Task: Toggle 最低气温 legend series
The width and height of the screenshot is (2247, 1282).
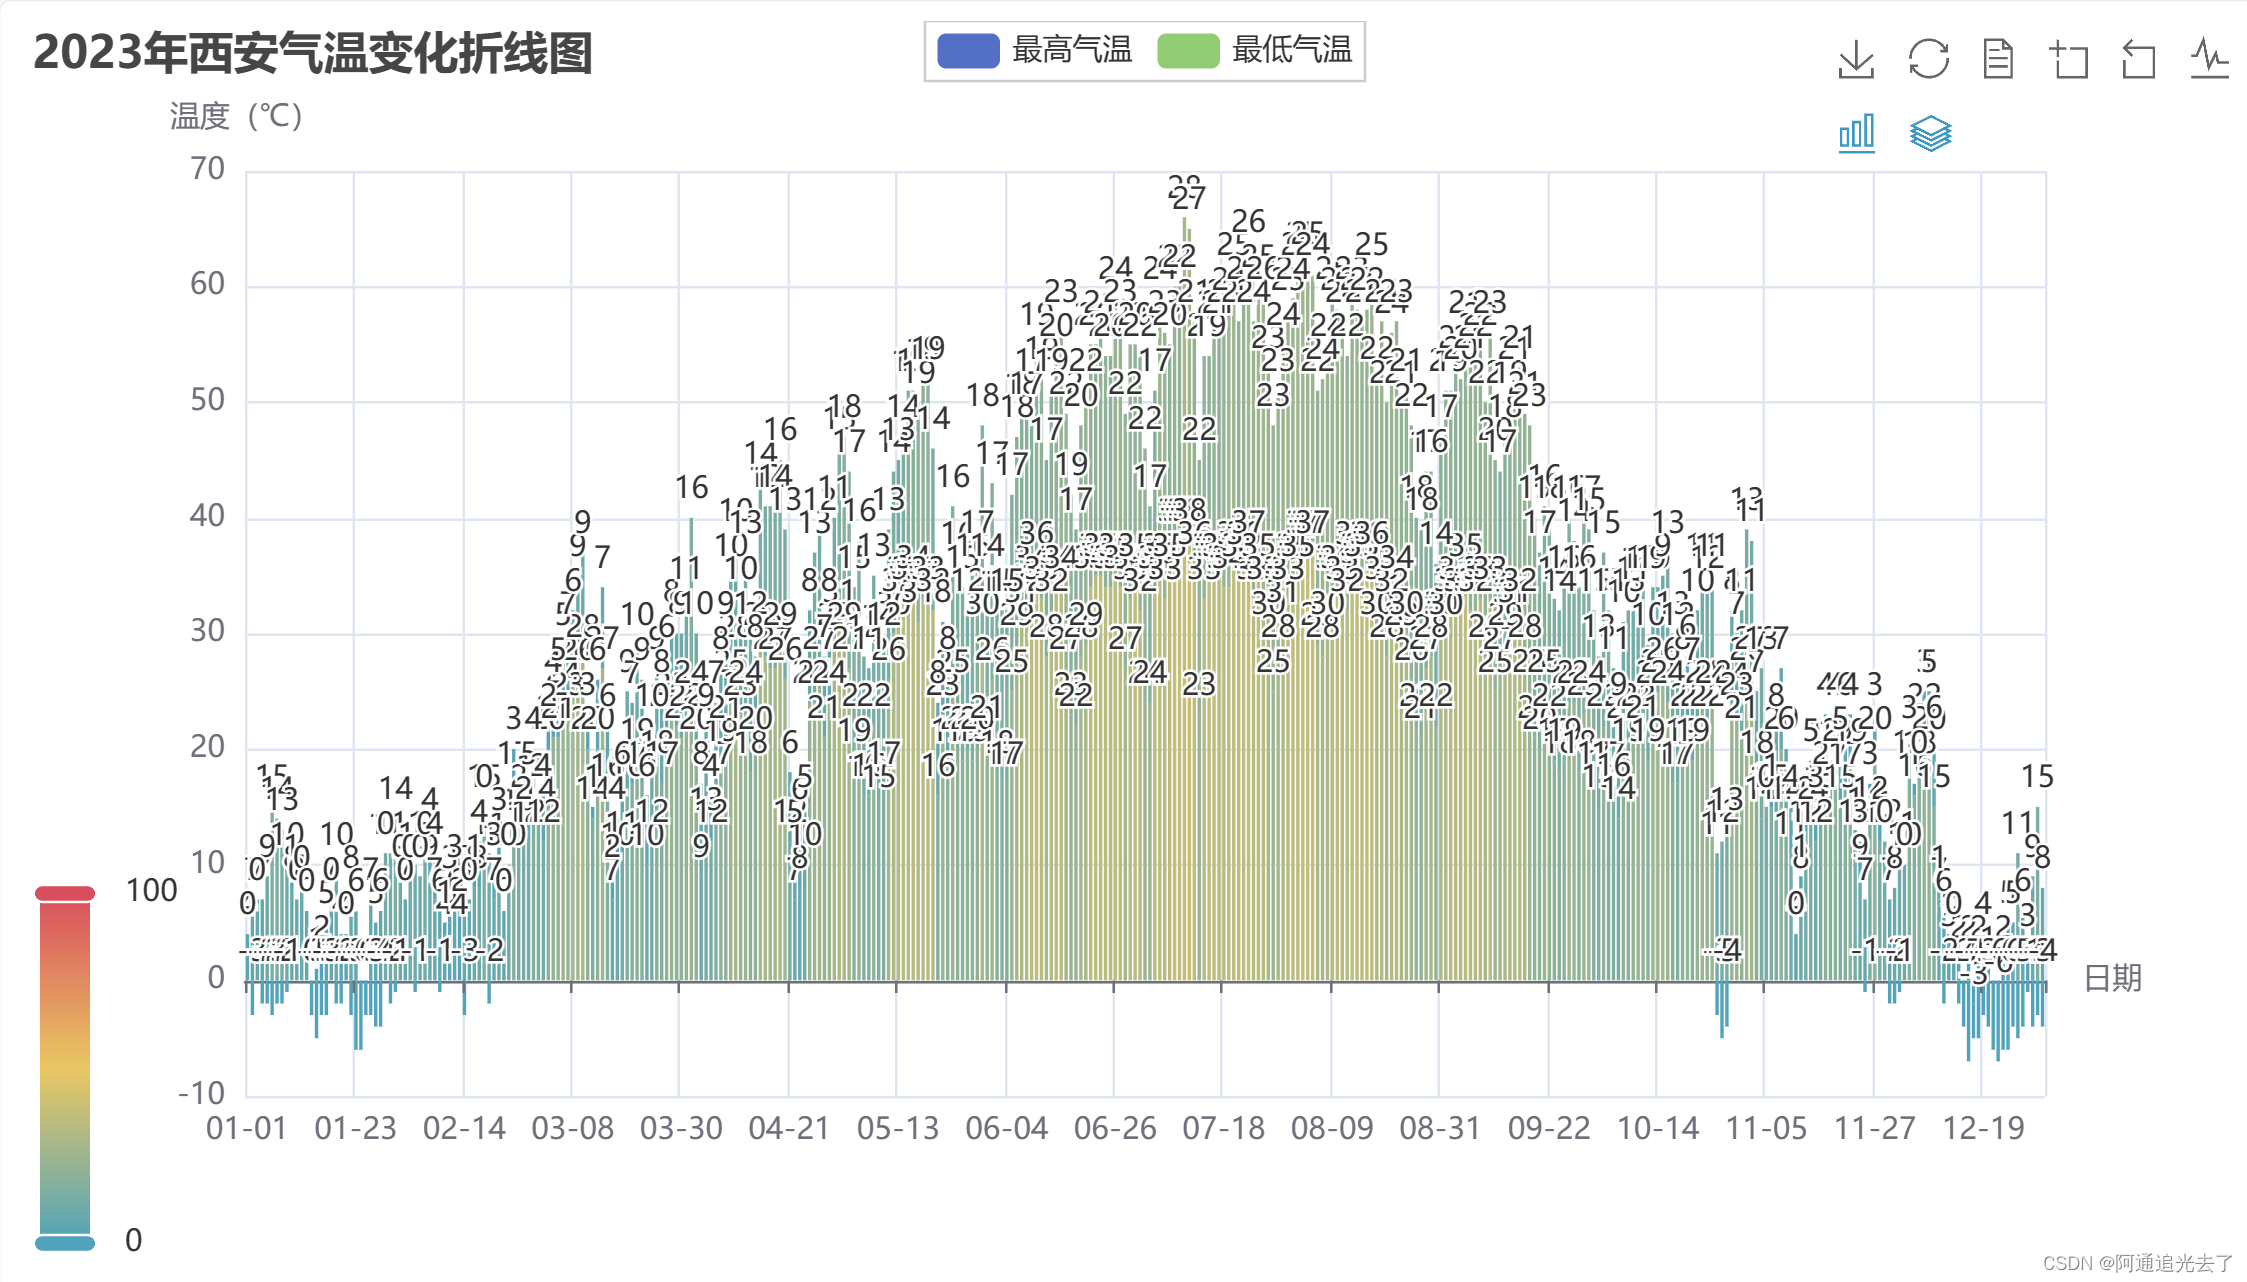Action: (x=1255, y=50)
